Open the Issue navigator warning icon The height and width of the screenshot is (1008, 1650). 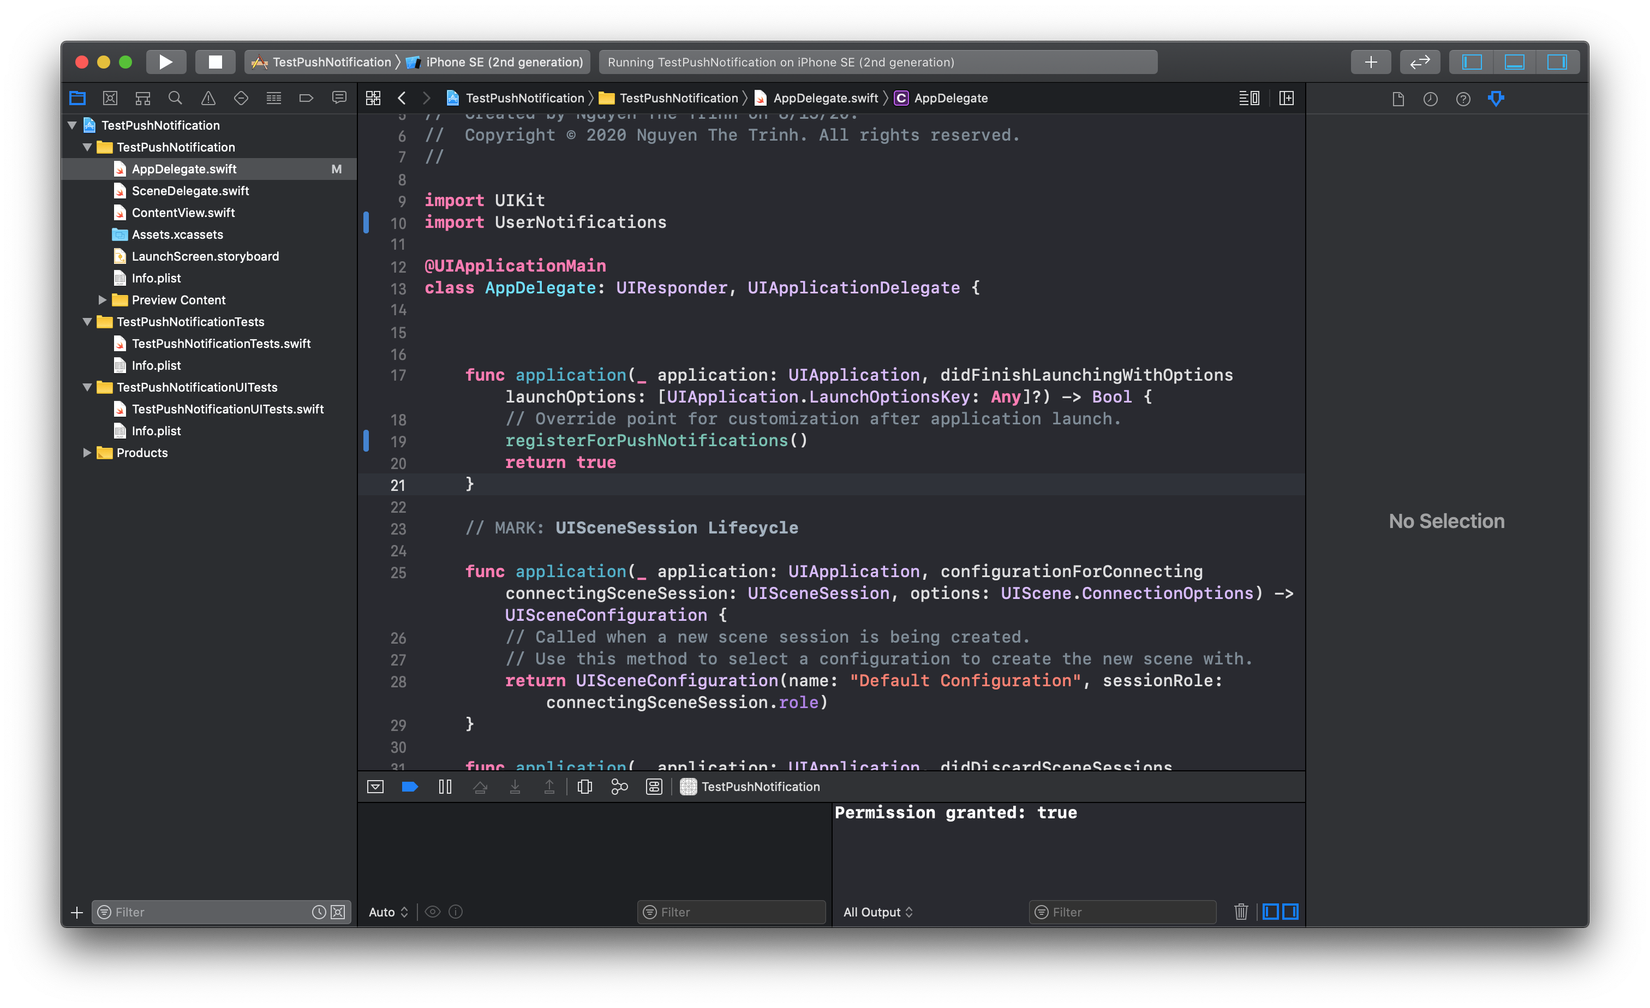(208, 98)
